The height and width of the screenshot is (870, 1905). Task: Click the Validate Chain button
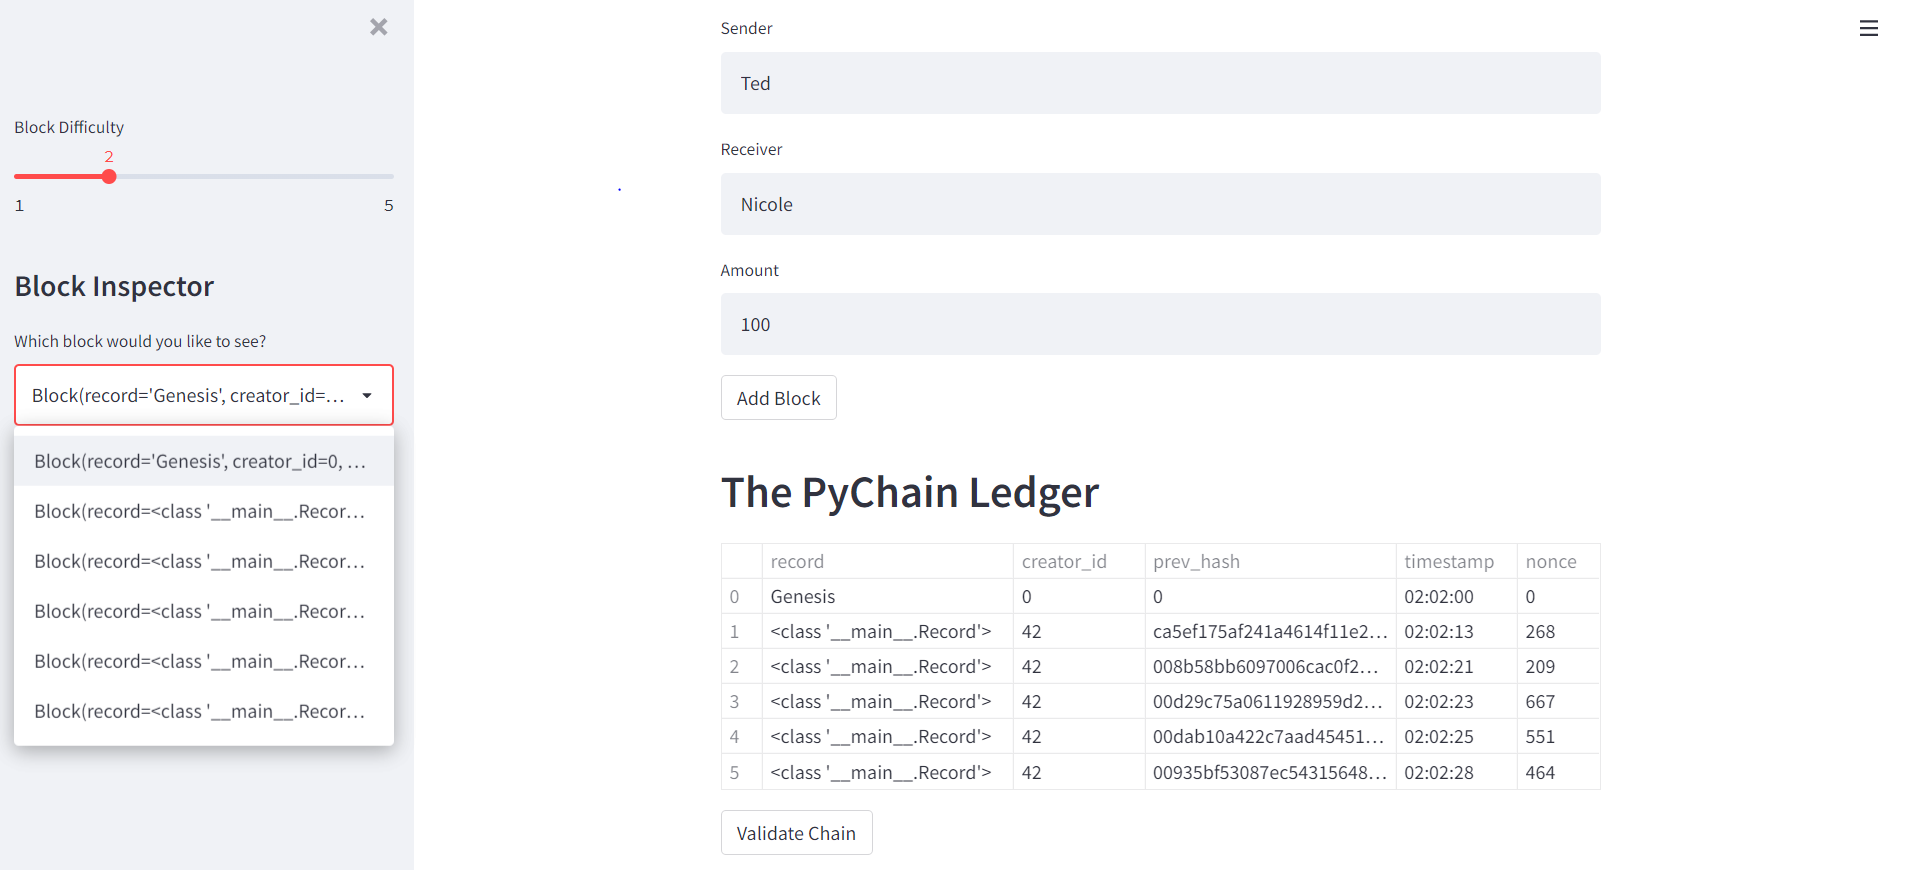click(796, 832)
